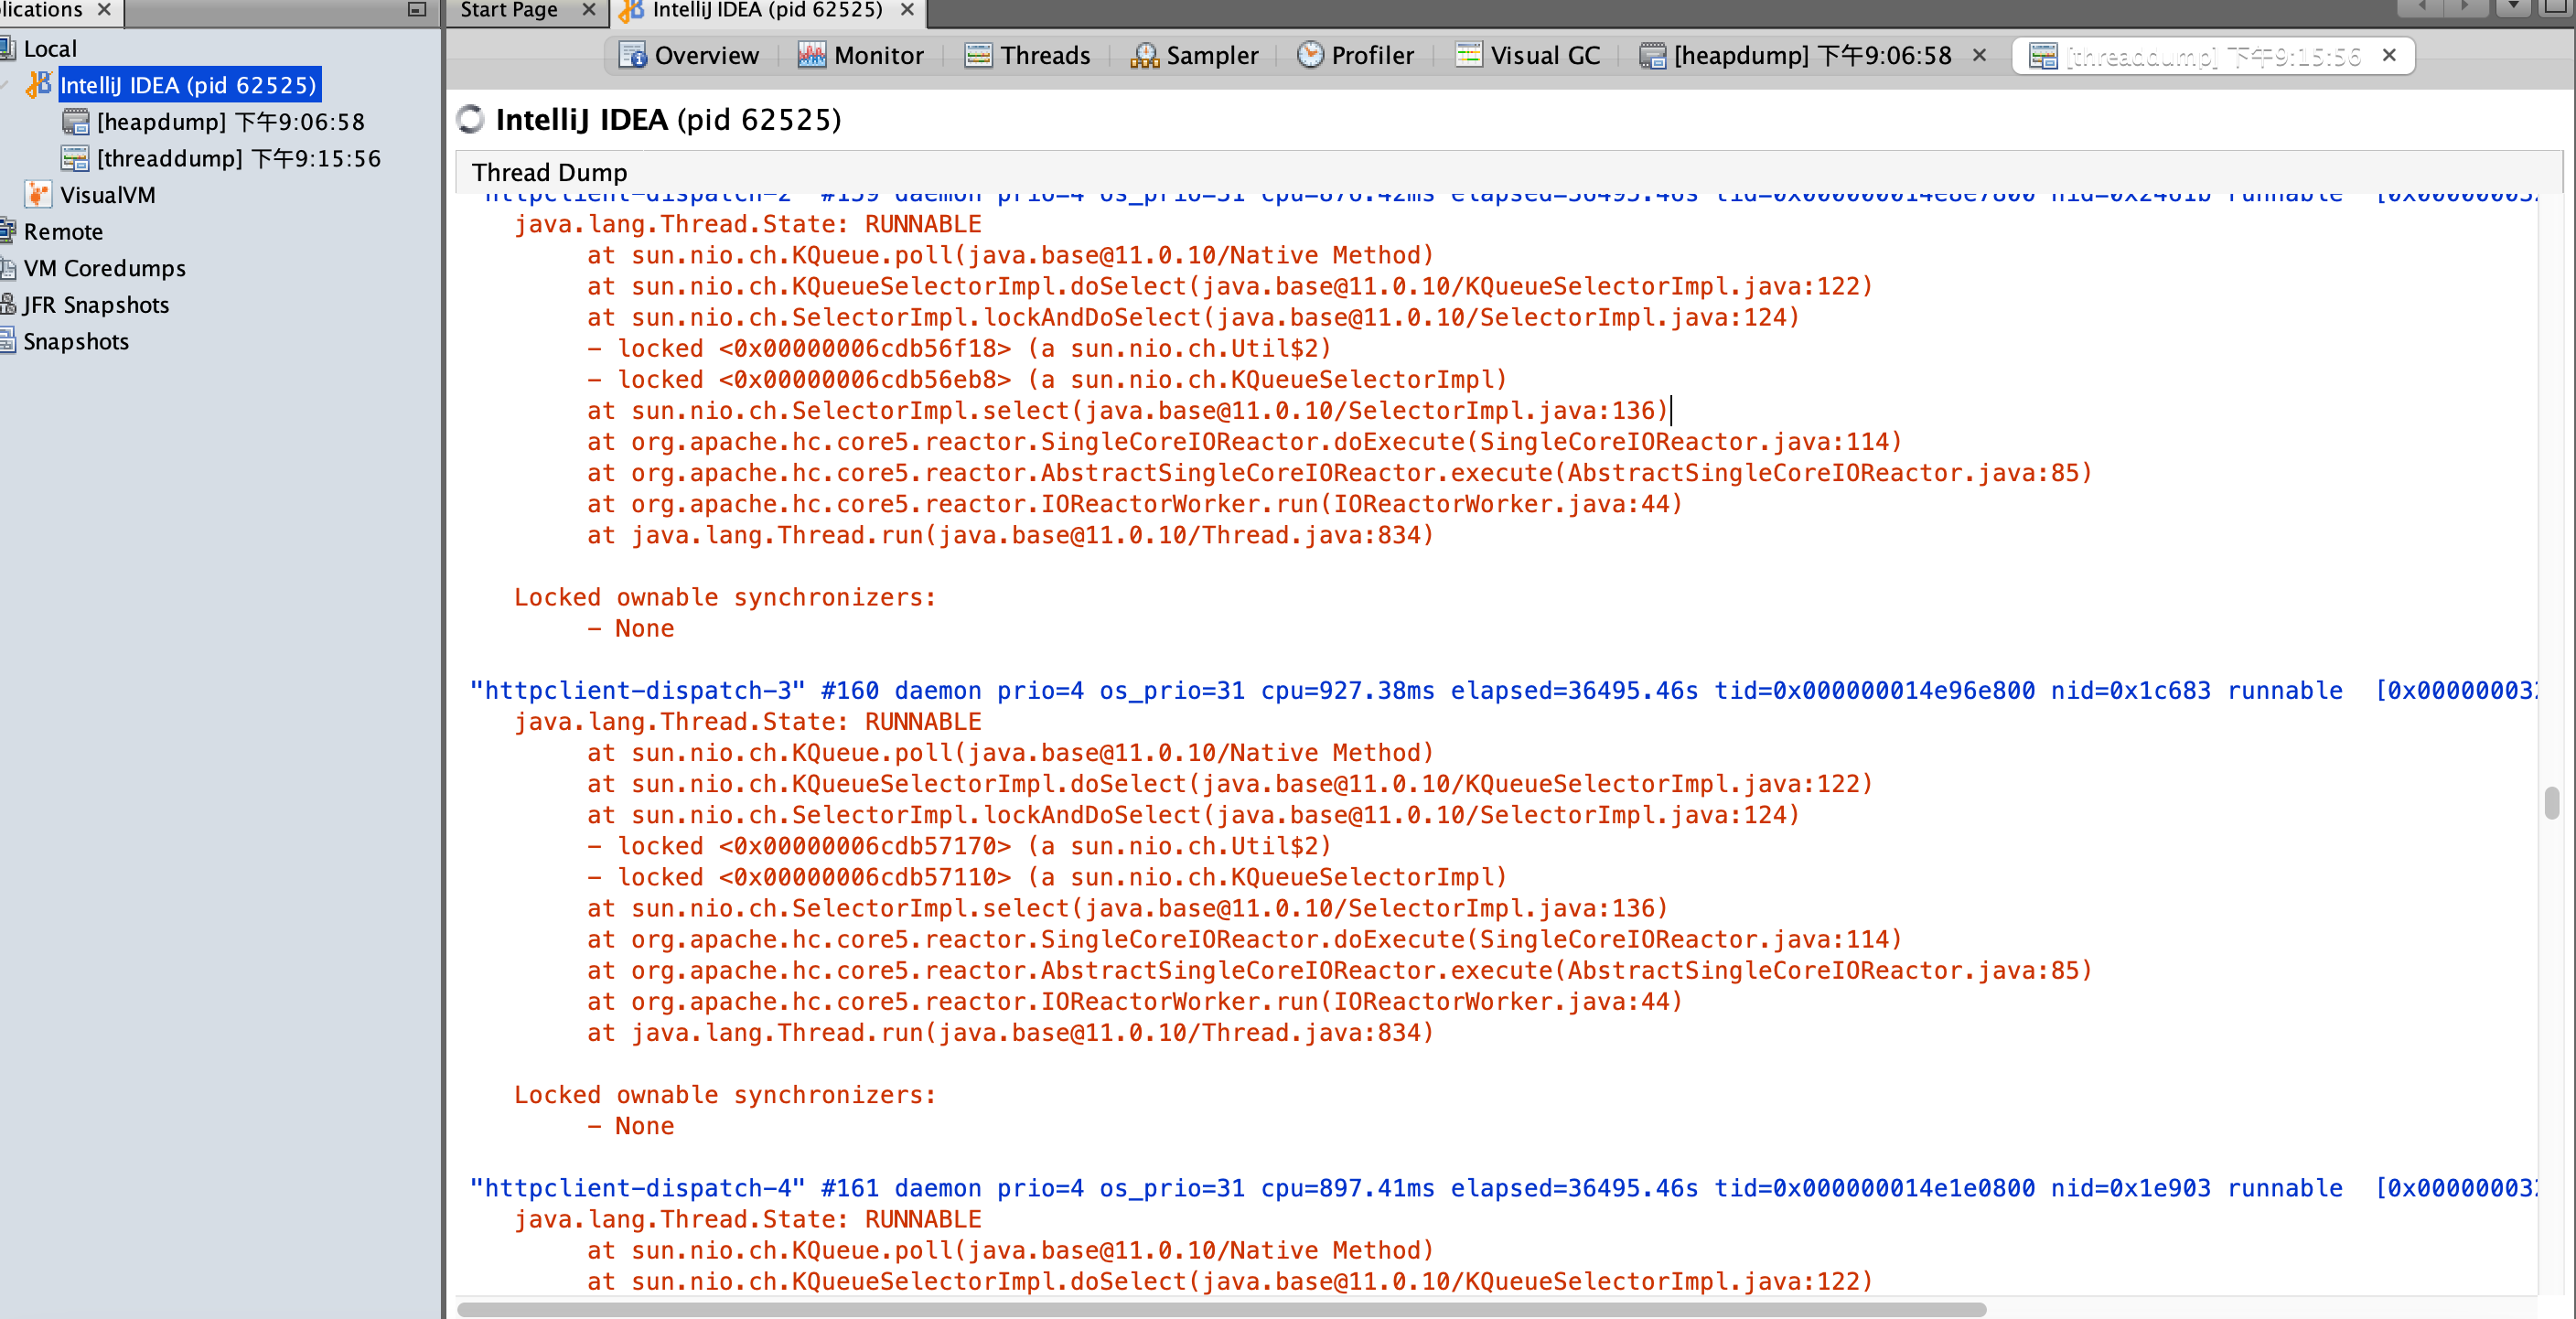Minimize the Applications sidebar panel
The height and width of the screenshot is (1319, 2576).
click(417, 9)
